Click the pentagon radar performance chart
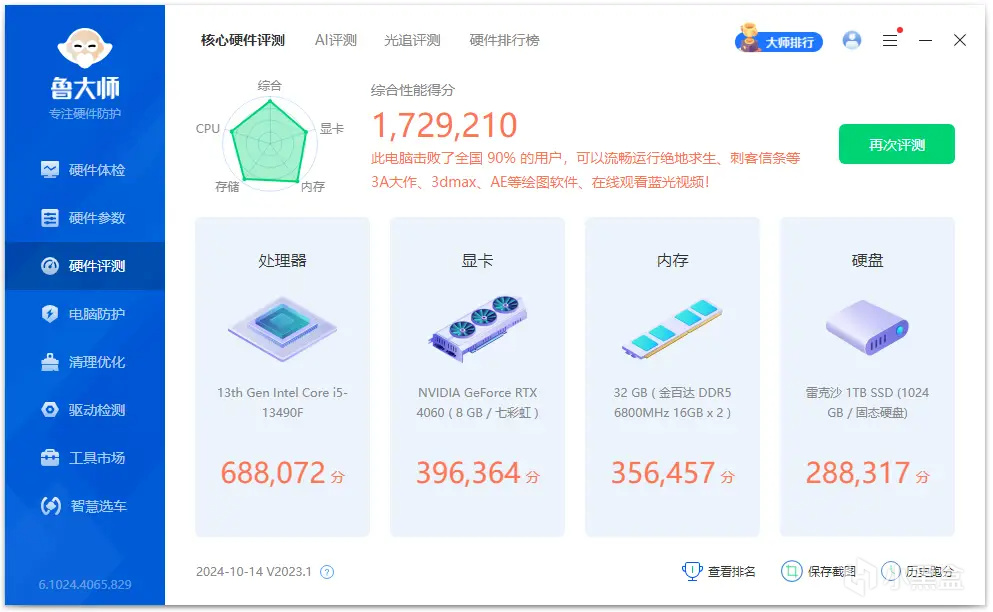The width and height of the screenshot is (993, 612). (x=270, y=143)
